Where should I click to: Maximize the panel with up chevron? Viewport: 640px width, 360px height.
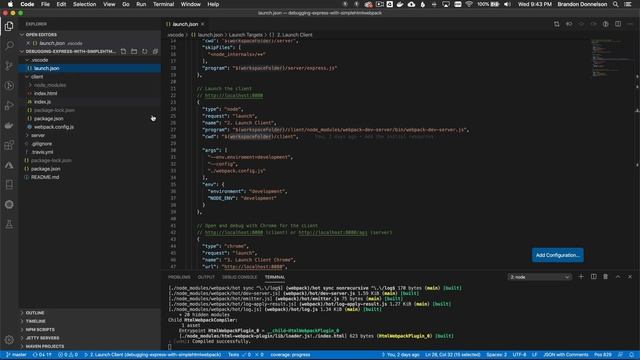pos(618,277)
